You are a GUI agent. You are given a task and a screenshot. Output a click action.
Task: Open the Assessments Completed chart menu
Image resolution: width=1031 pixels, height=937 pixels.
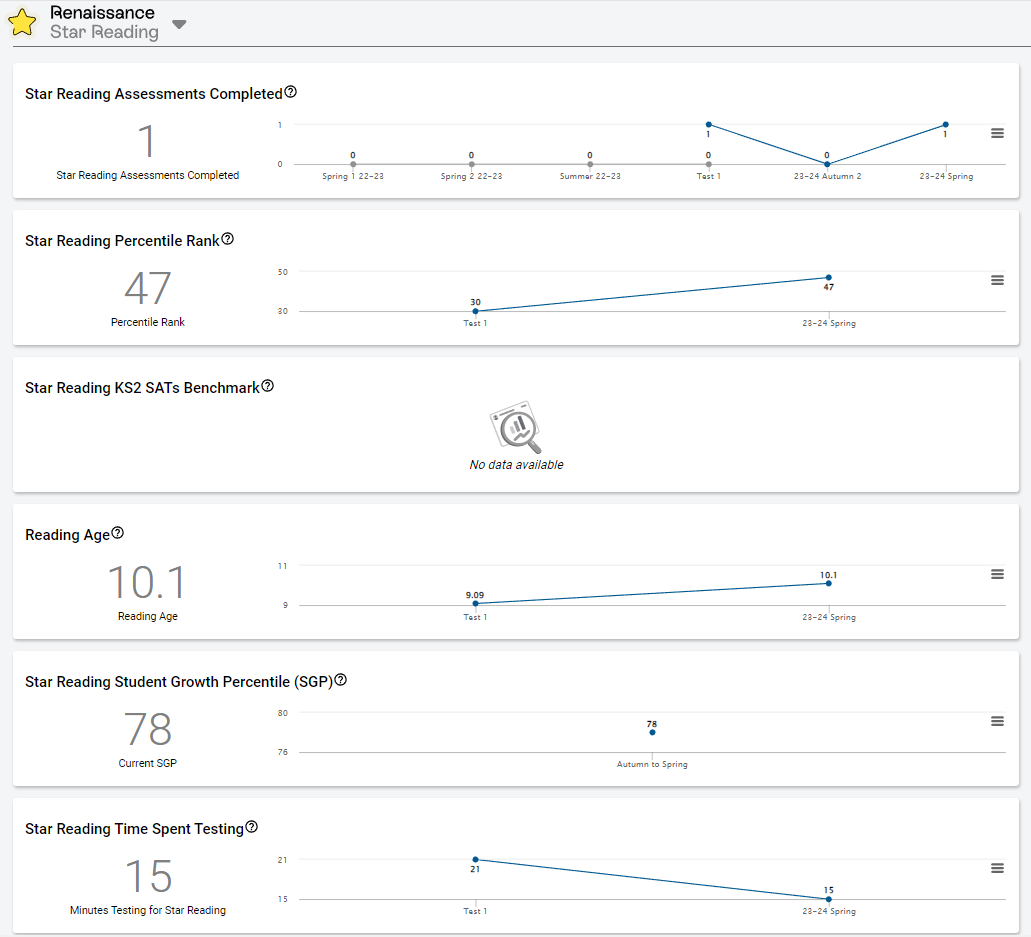coord(997,133)
